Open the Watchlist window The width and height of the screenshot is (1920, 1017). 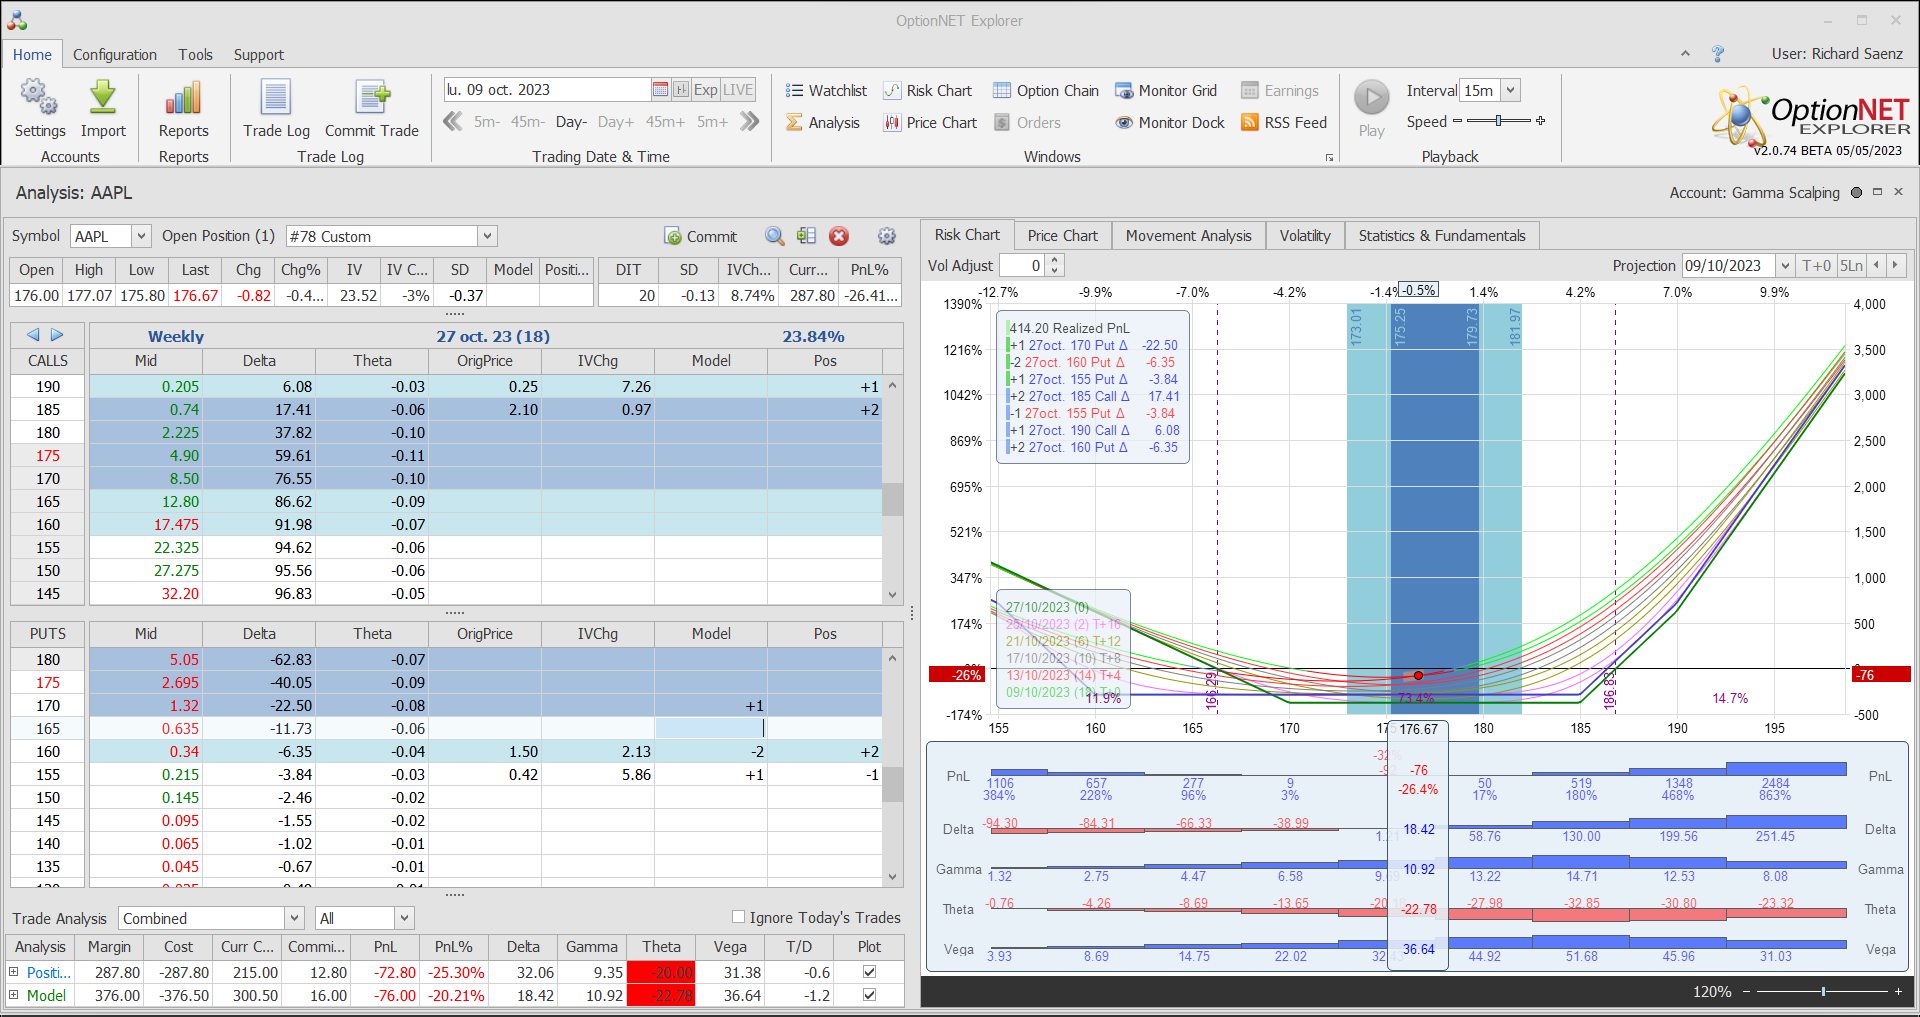(826, 91)
